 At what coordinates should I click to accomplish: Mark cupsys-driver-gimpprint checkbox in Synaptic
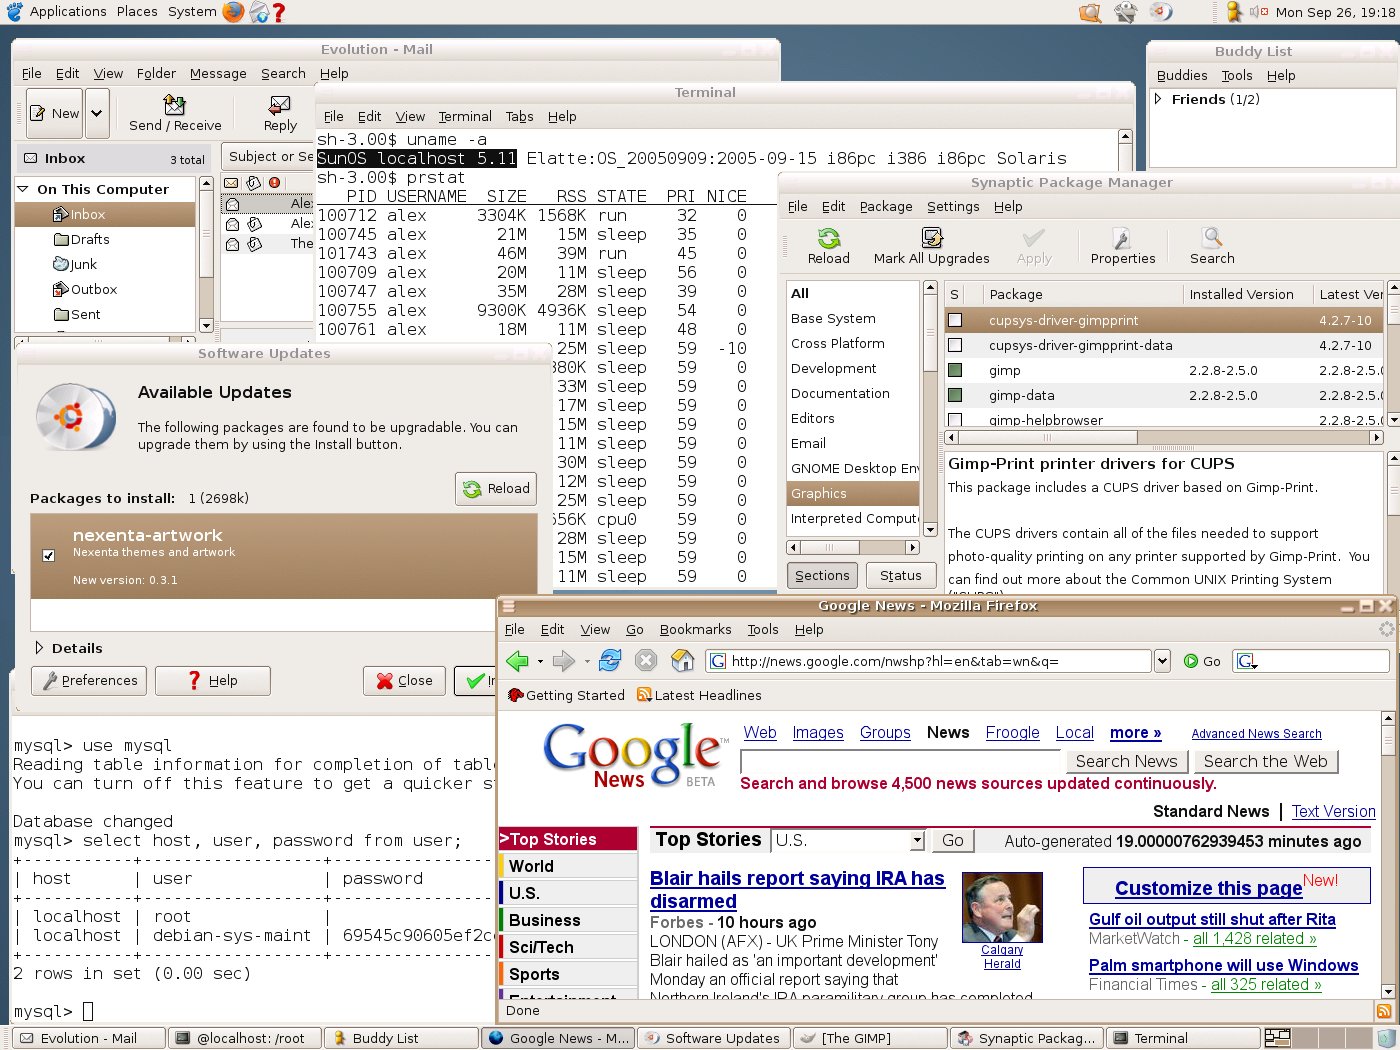tap(955, 320)
